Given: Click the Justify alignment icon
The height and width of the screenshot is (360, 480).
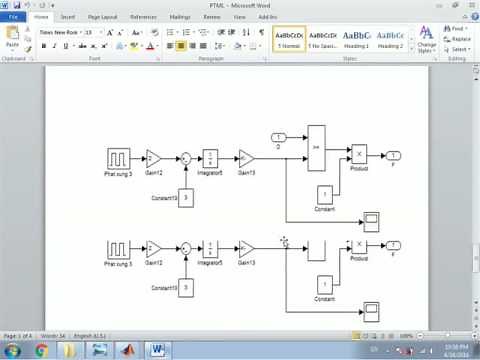Looking at the screenshot, I should [203, 46].
